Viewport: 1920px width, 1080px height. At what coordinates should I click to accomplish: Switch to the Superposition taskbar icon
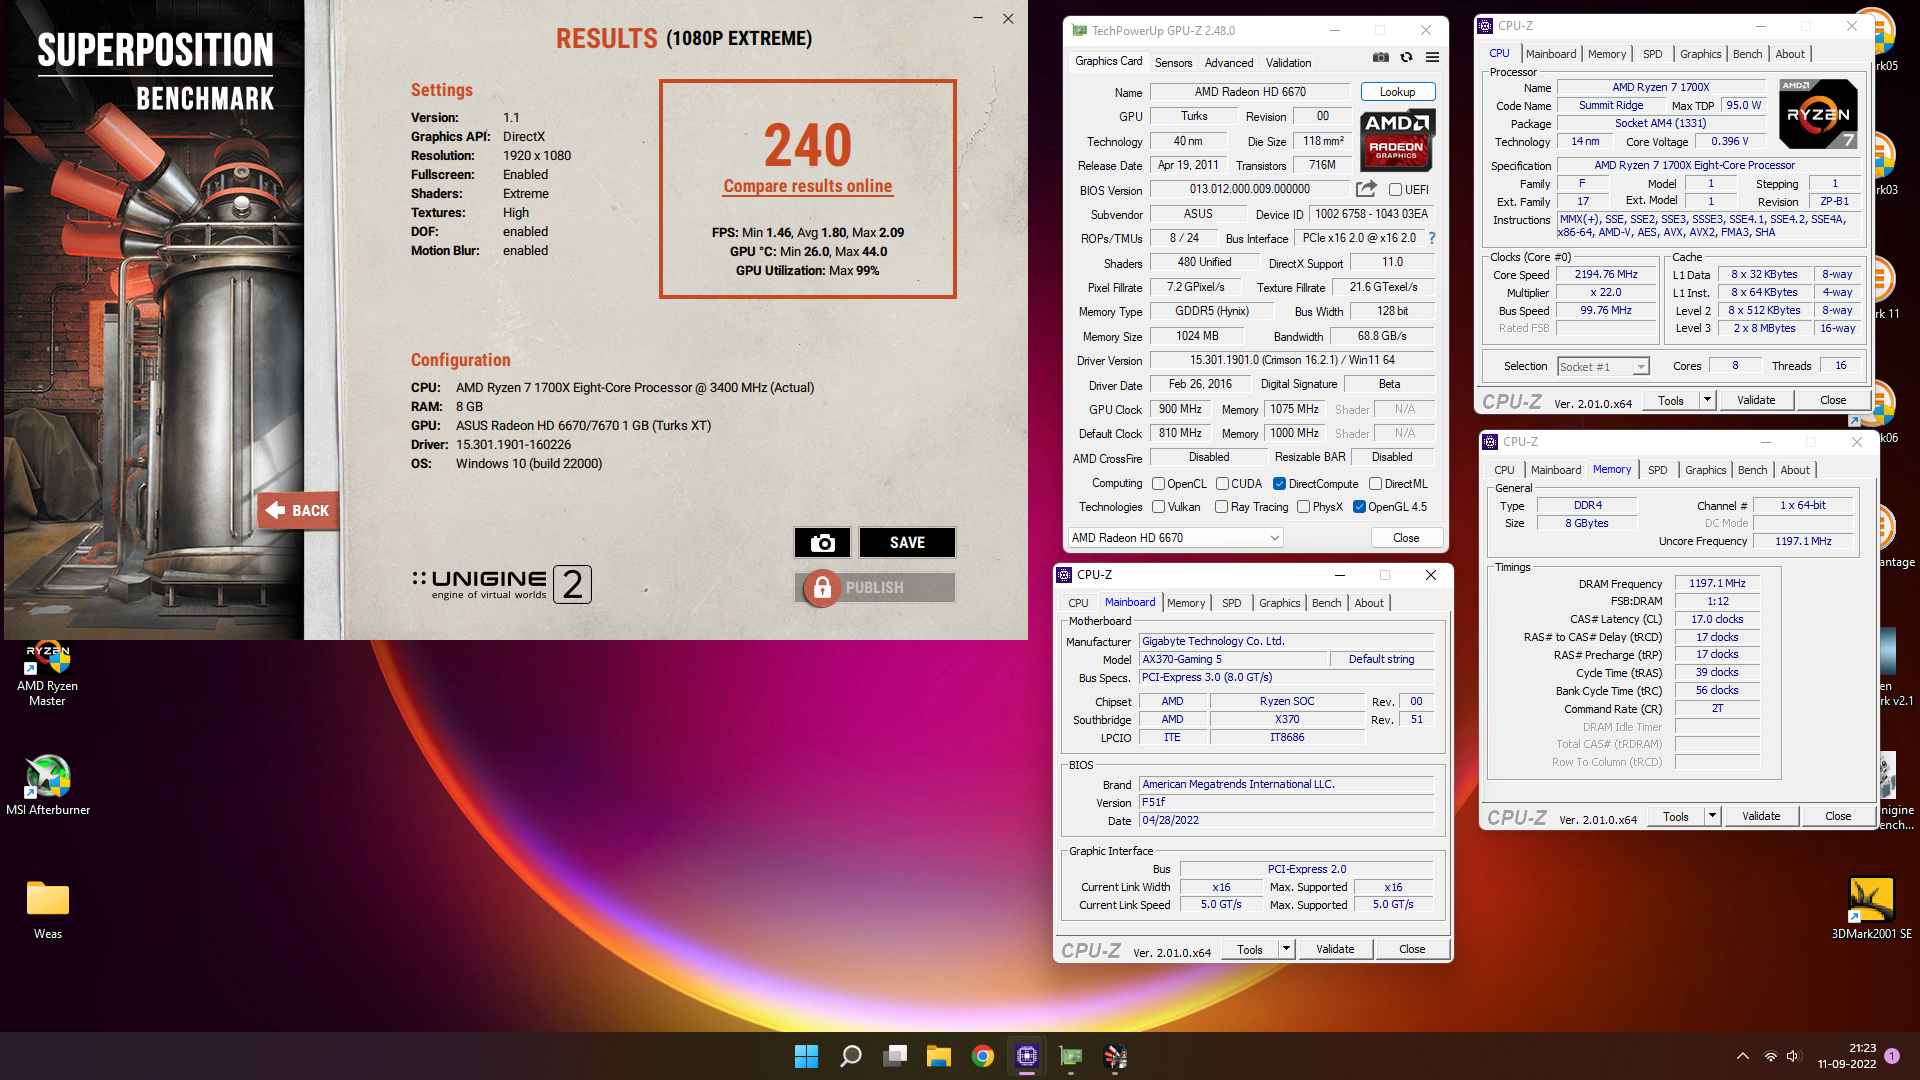1115,1056
